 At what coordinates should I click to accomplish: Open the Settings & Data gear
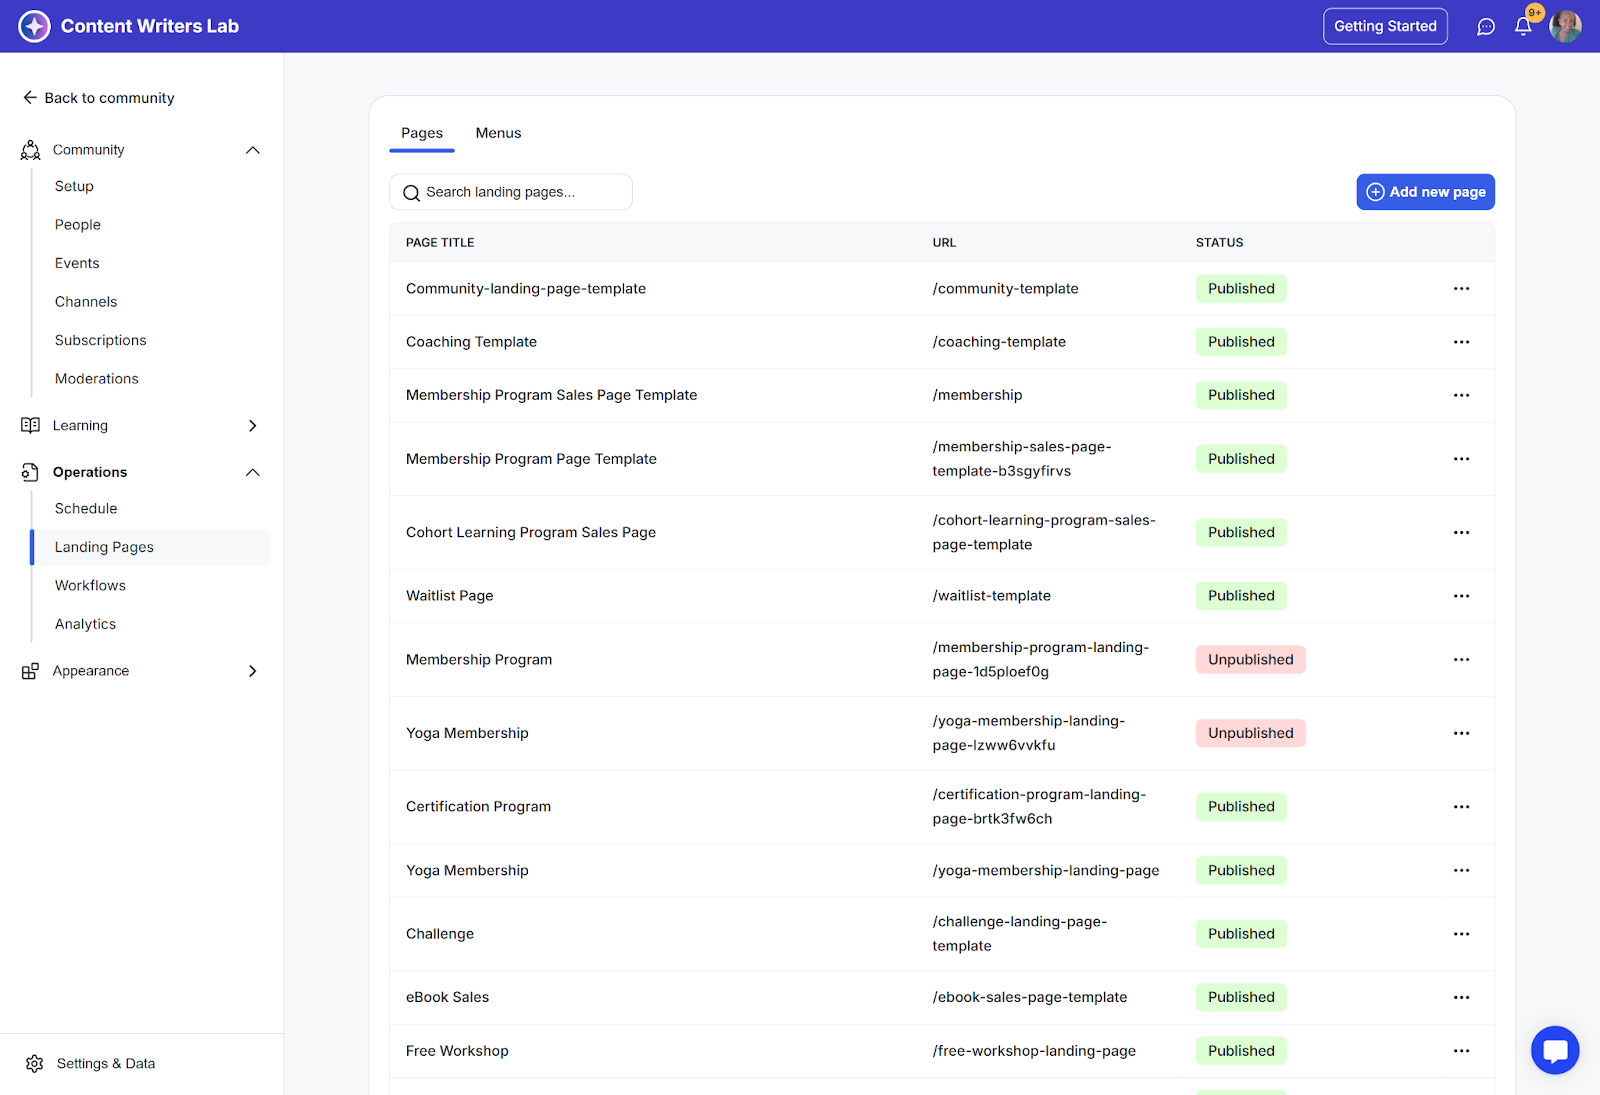(35, 1063)
